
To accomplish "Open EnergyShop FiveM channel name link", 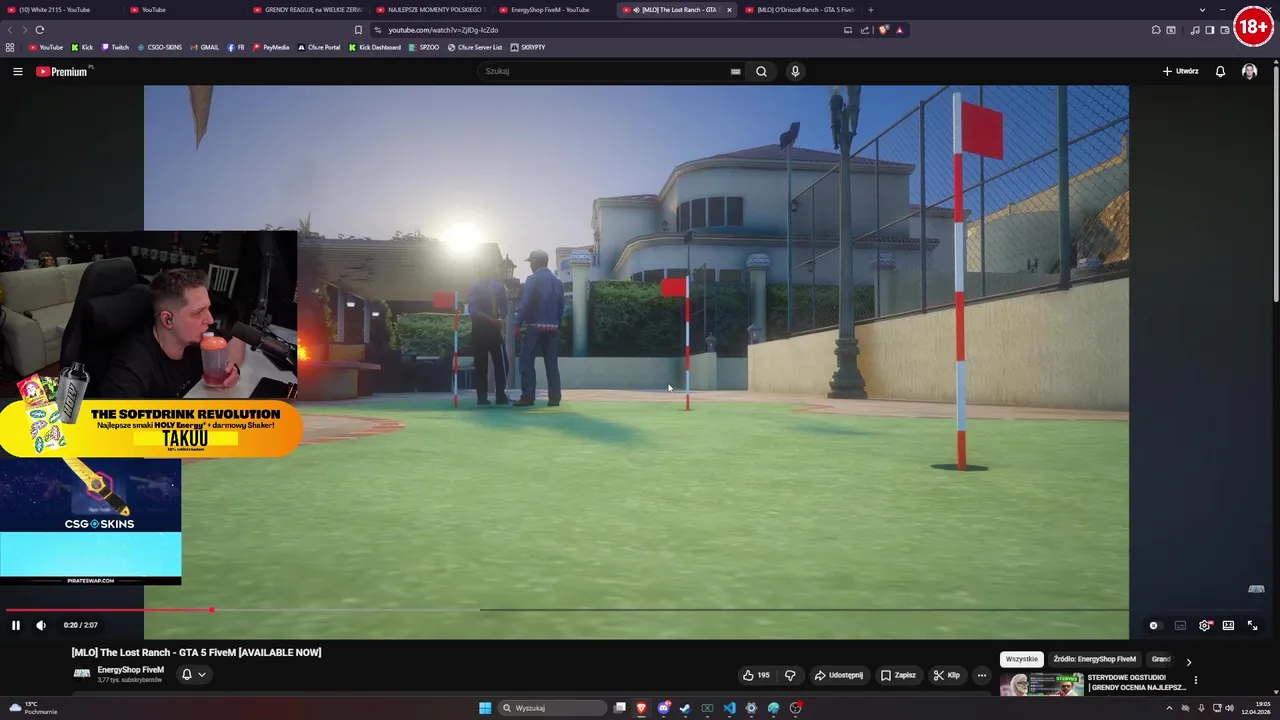I will pyautogui.click(x=130, y=670).
